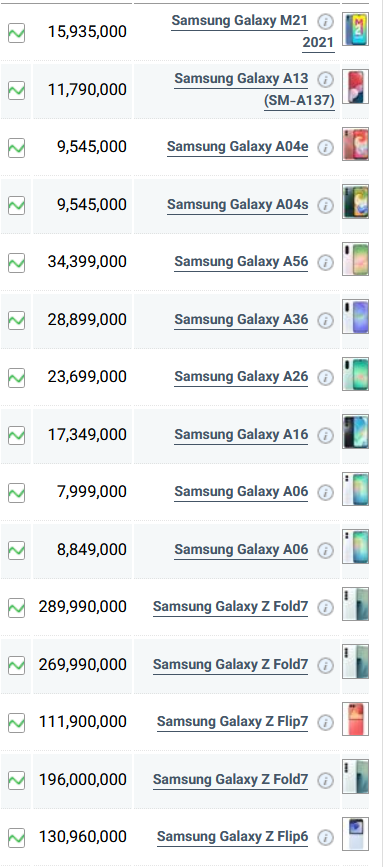The width and height of the screenshot is (388, 867).
Task: Follow the Samsung Galaxy A04s link
Action: click(x=238, y=205)
